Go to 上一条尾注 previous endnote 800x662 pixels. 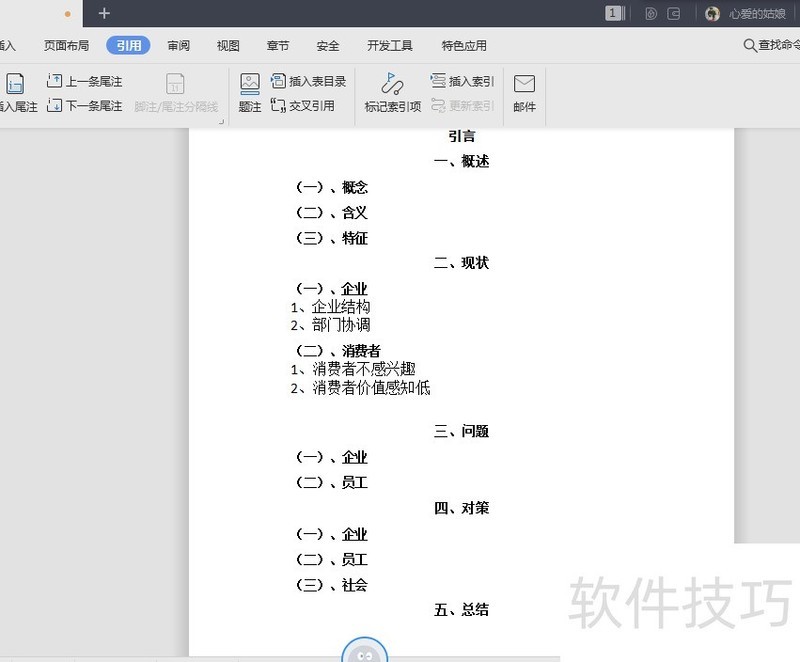click(x=85, y=81)
